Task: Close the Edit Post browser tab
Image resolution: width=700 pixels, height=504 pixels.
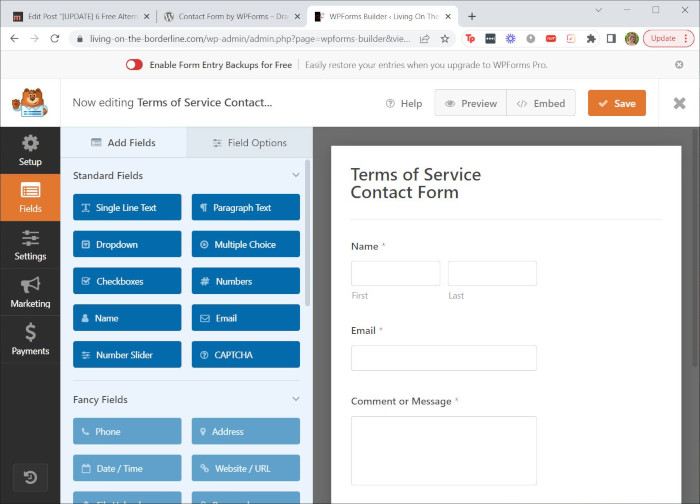Action: 146,17
